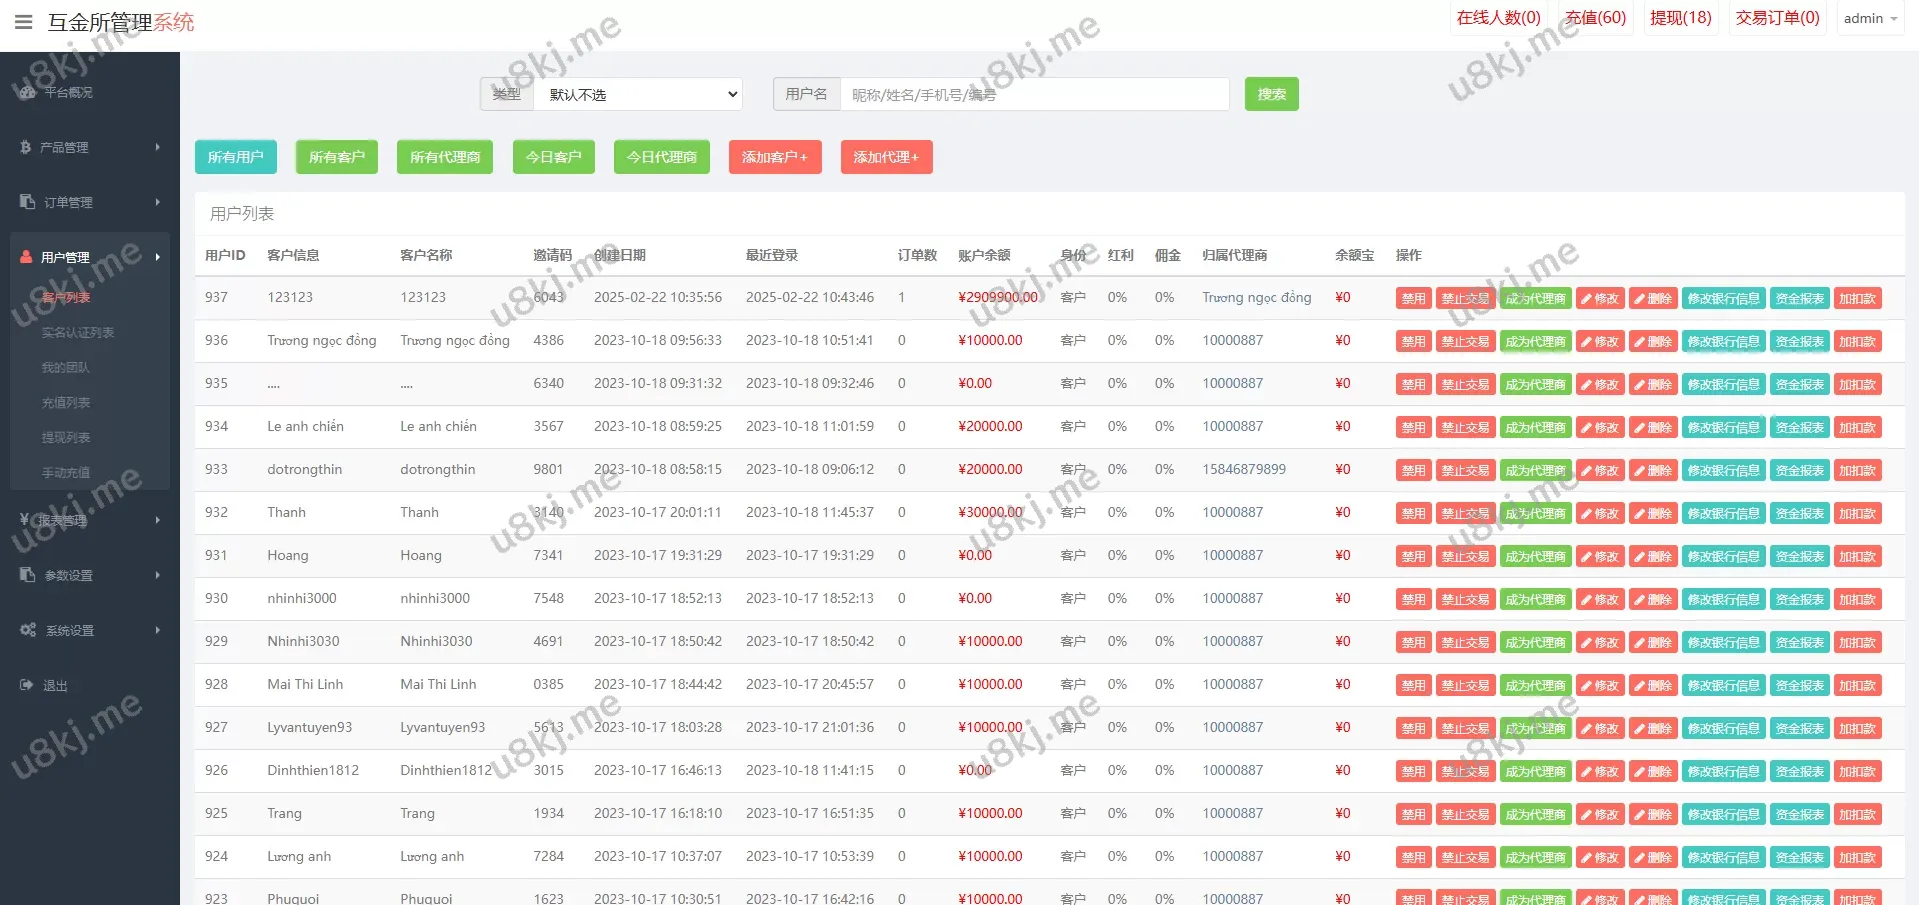The width and height of the screenshot is (1919, 905).
Task: Open the admin account dropdown
Action: click(x=1869, y=19)
